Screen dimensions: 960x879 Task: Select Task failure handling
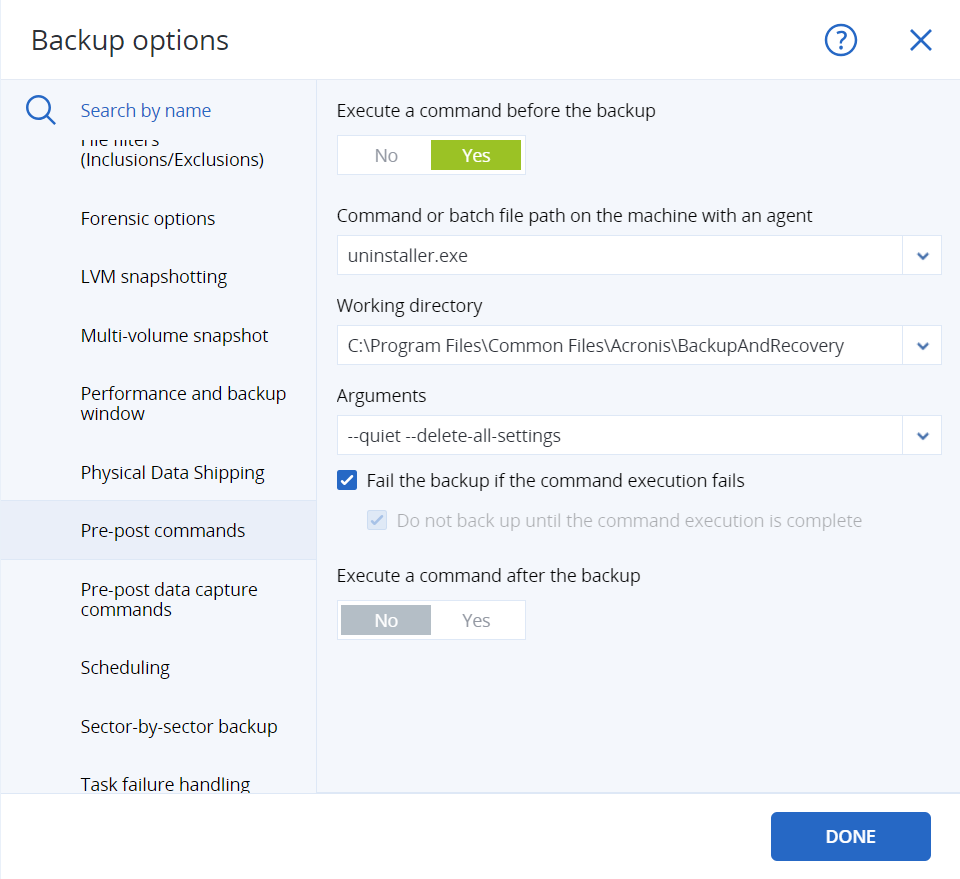[x=165, y=784]
